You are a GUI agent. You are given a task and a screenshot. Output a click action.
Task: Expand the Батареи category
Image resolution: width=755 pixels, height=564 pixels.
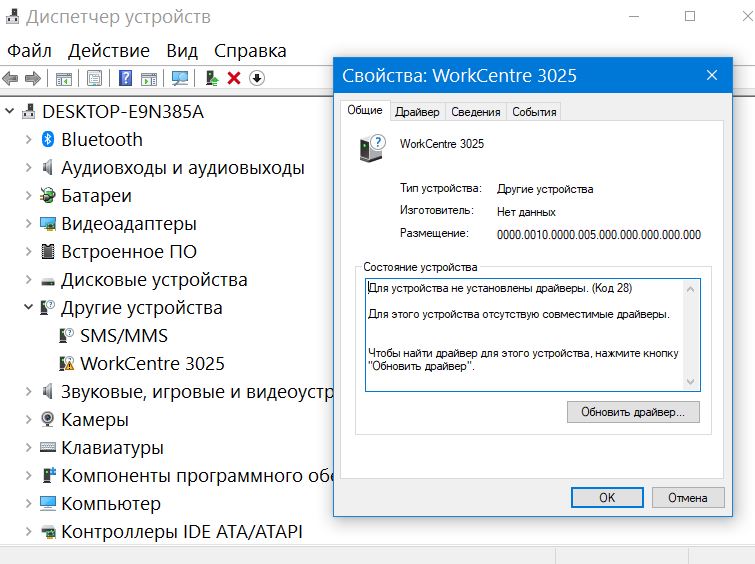pyautogui.click(x=28, y=196)
